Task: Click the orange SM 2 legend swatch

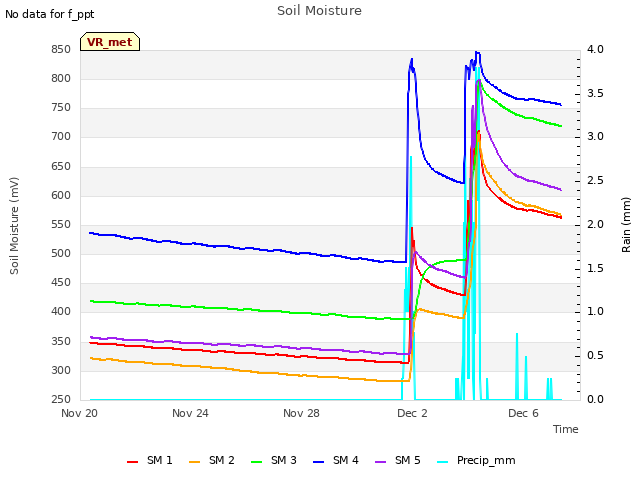Action: [x=194, y=462]
